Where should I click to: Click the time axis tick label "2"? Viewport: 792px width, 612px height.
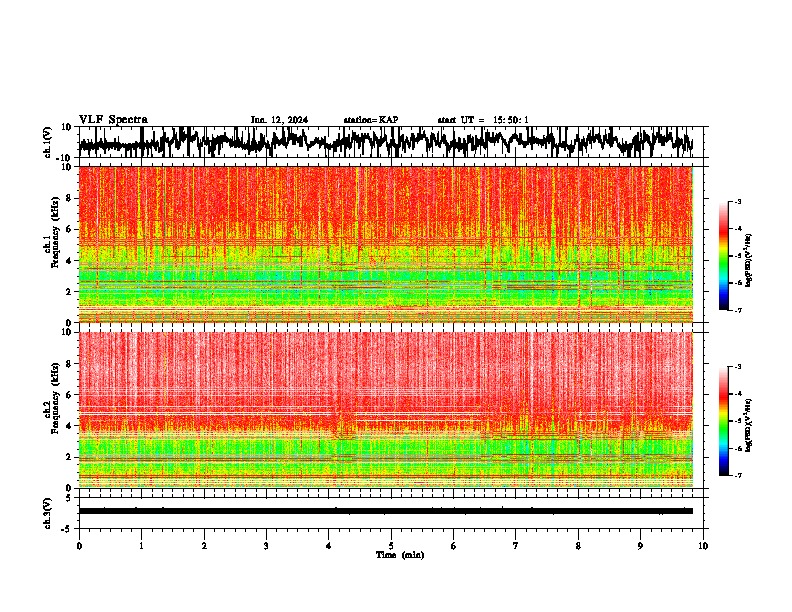point(204,546)
